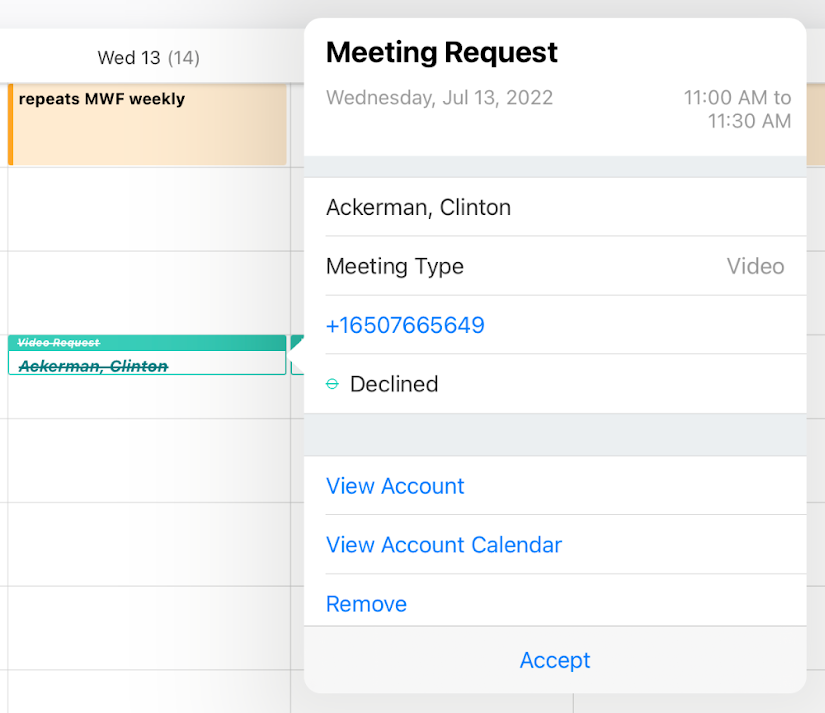This screenshot has width=825, height=713.
Task: Accept the meeting request
Action: click(555, 660)
